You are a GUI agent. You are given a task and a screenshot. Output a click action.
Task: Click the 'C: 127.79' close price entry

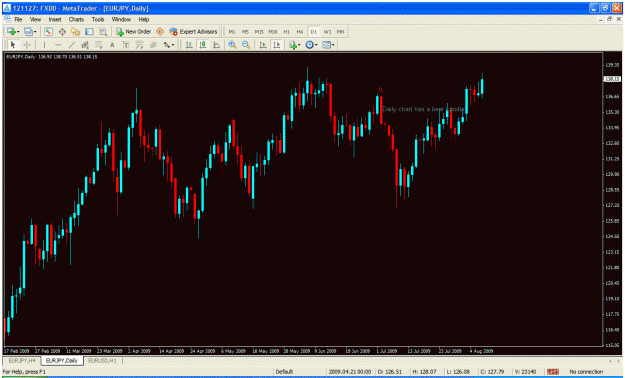click(493, 372)
